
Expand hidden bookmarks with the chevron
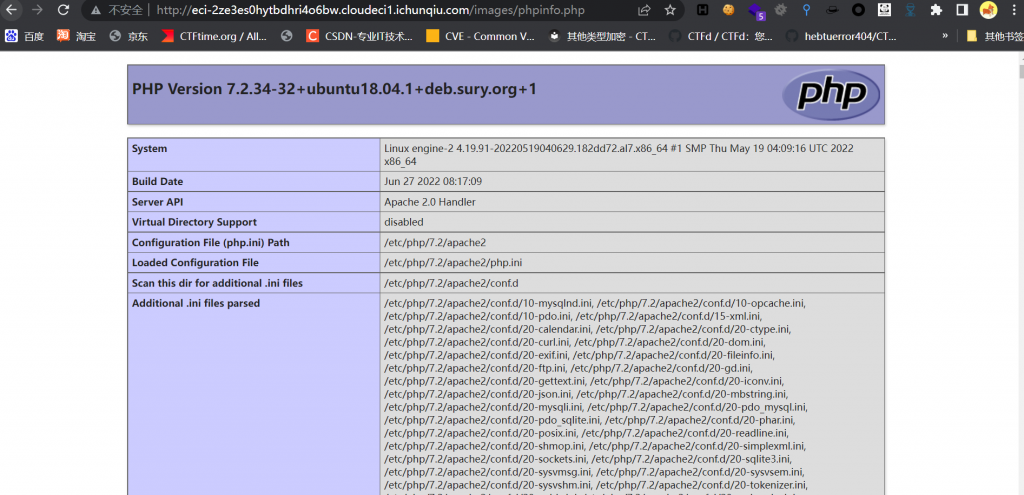(x=945, y=36)
